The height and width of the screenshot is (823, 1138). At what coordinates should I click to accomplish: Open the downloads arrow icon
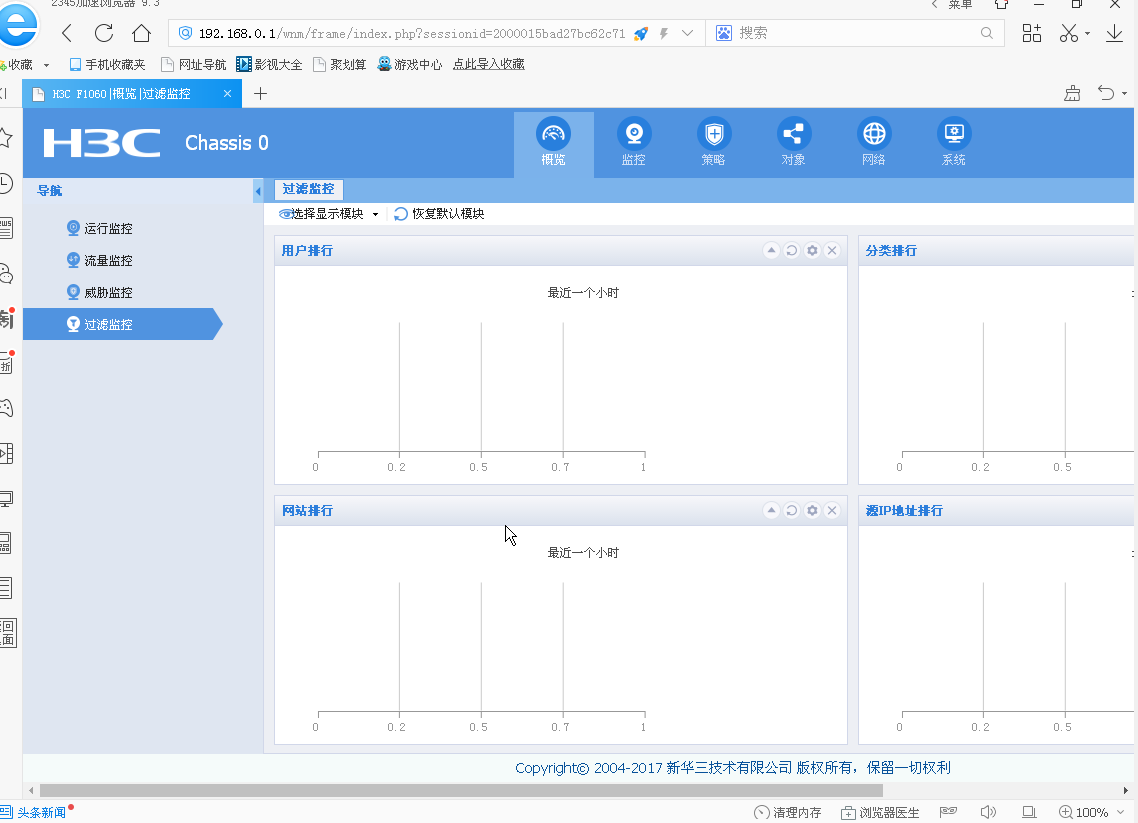pos(1114,33)
